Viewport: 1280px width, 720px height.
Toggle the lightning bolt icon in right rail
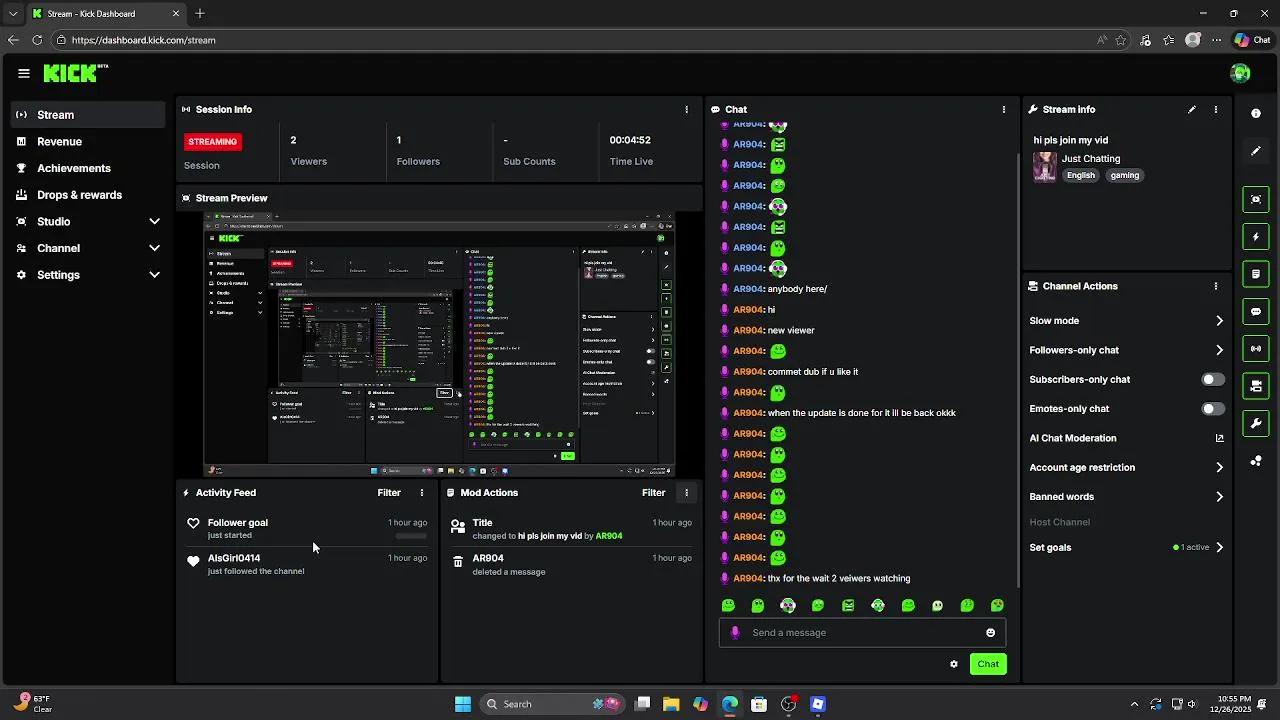(1256, 237)
